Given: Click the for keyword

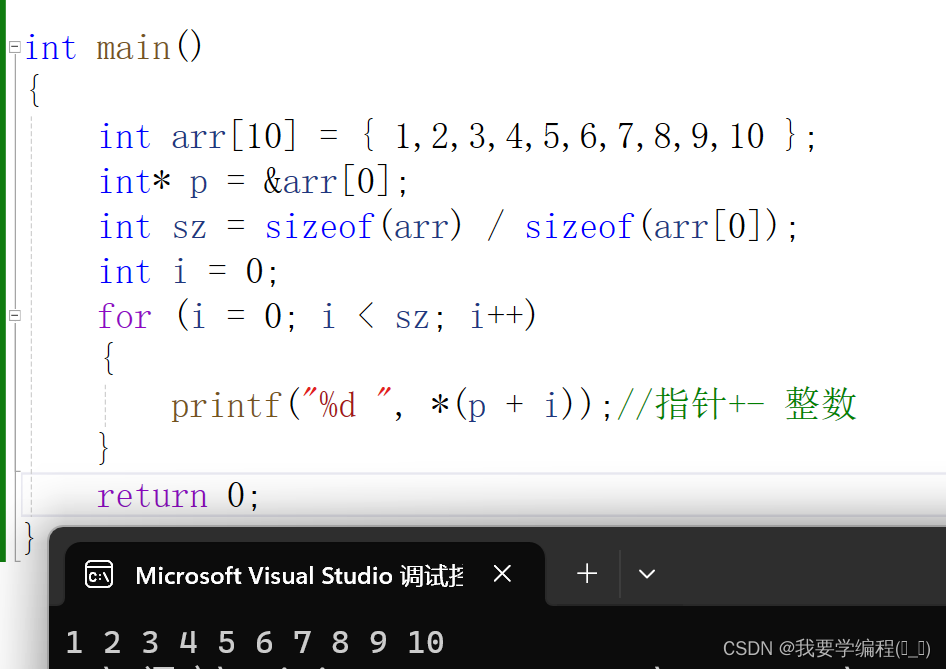Looking at the screenshot, I should [x=124, y=315].
